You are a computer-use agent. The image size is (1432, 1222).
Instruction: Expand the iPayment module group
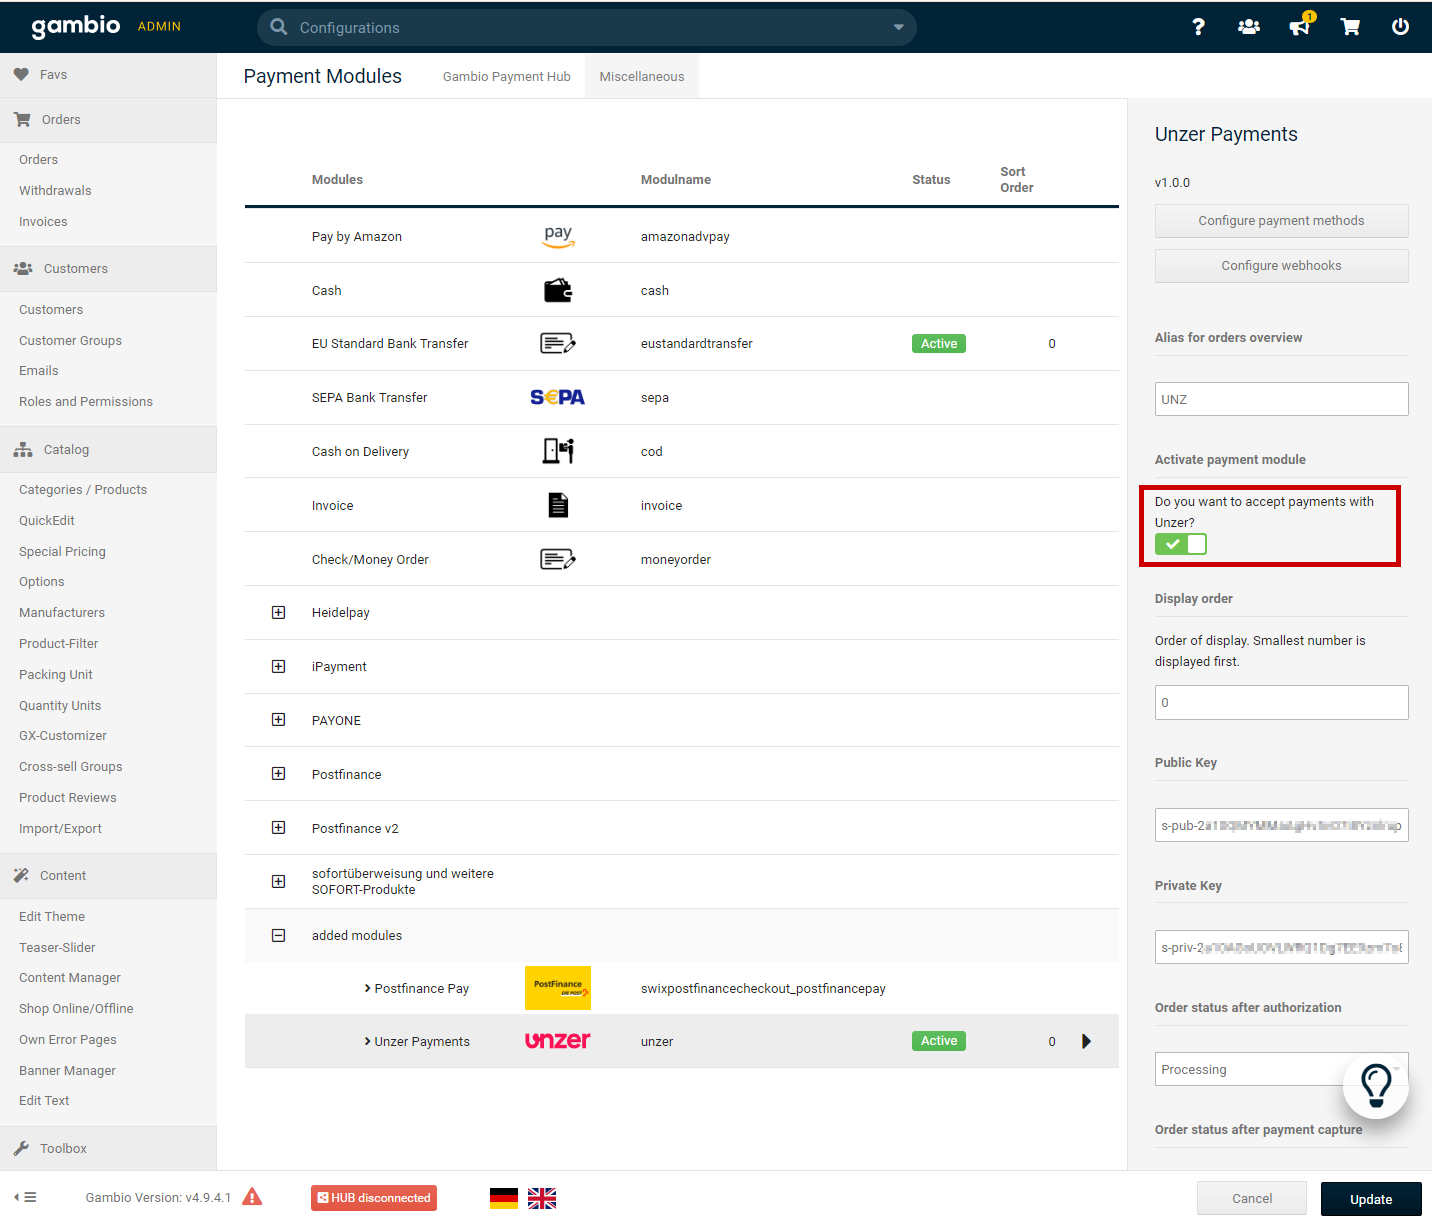279,666
